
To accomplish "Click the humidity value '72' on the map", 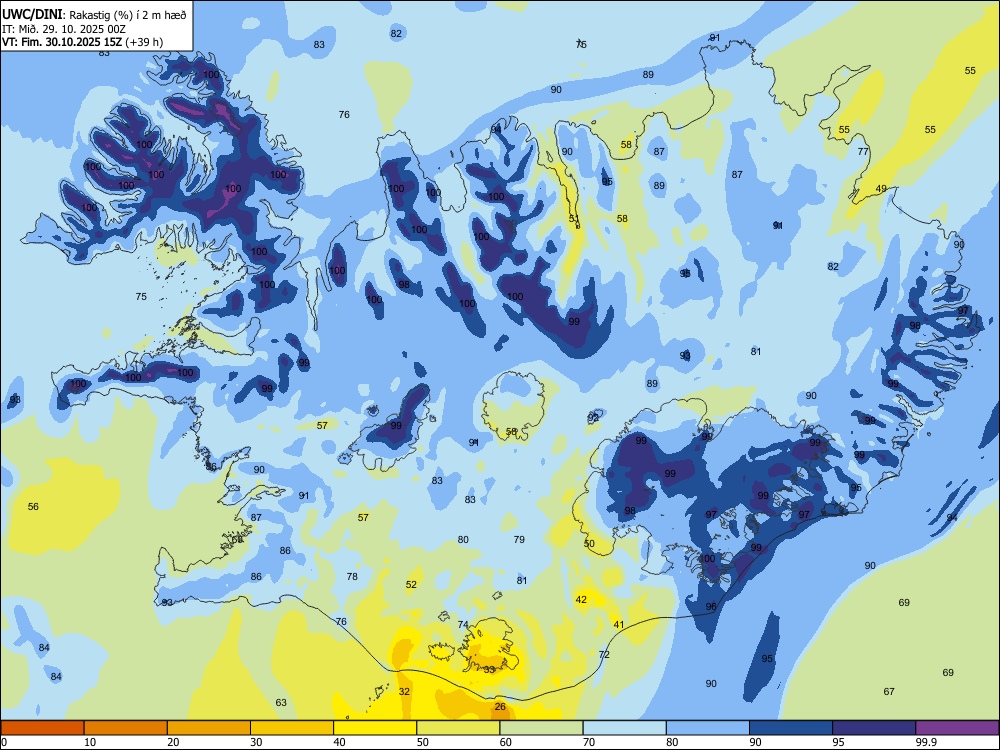I will click(x=605, y=654).
